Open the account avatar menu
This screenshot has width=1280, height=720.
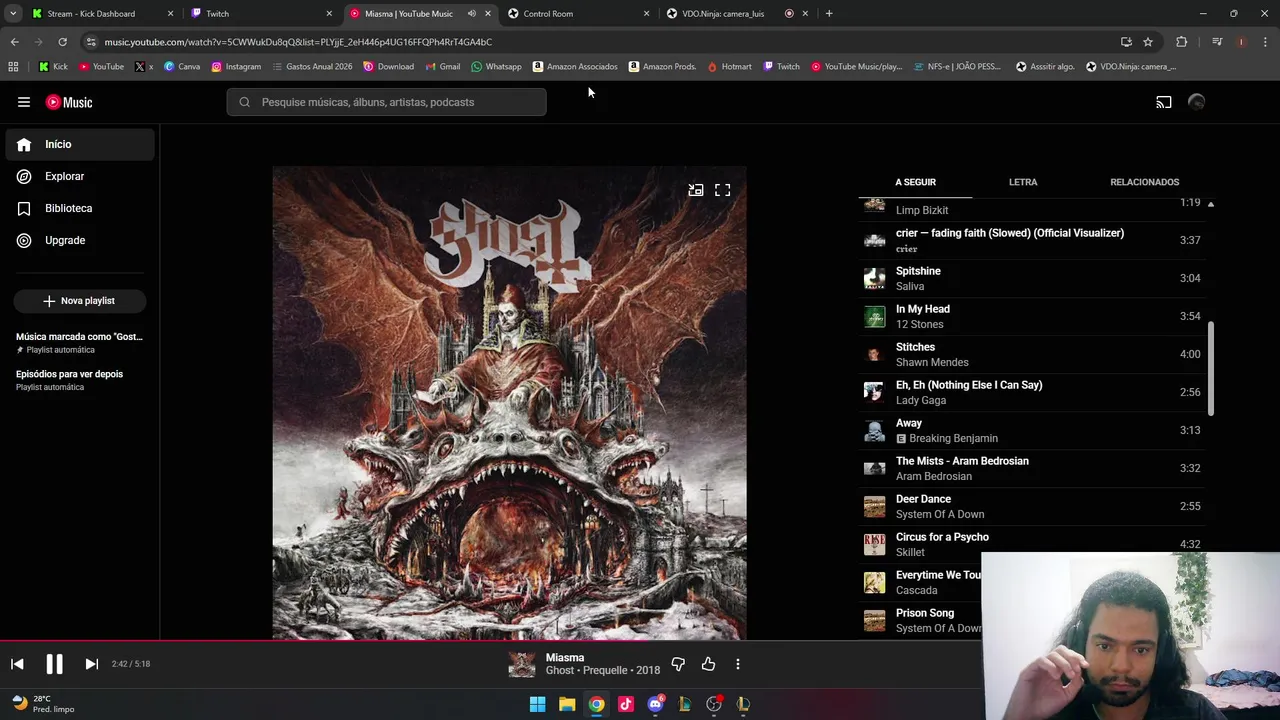(x=1196, y=102)
